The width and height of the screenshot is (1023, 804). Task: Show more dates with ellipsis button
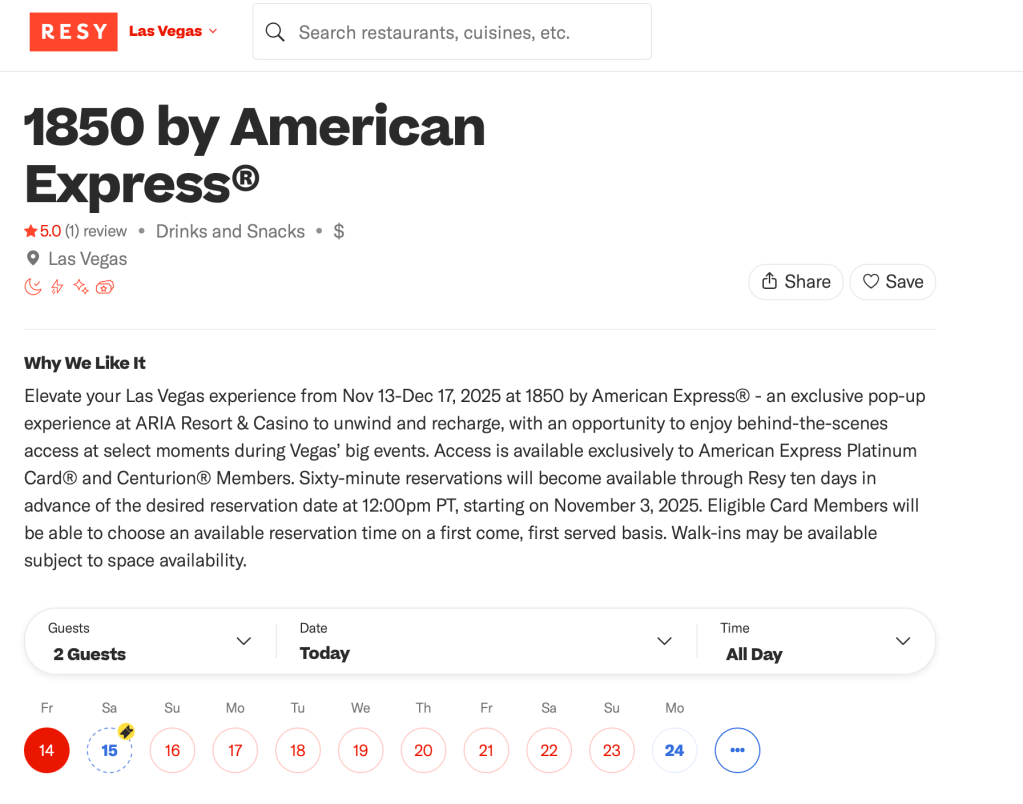pyautogui.click(x=738, y=750)
